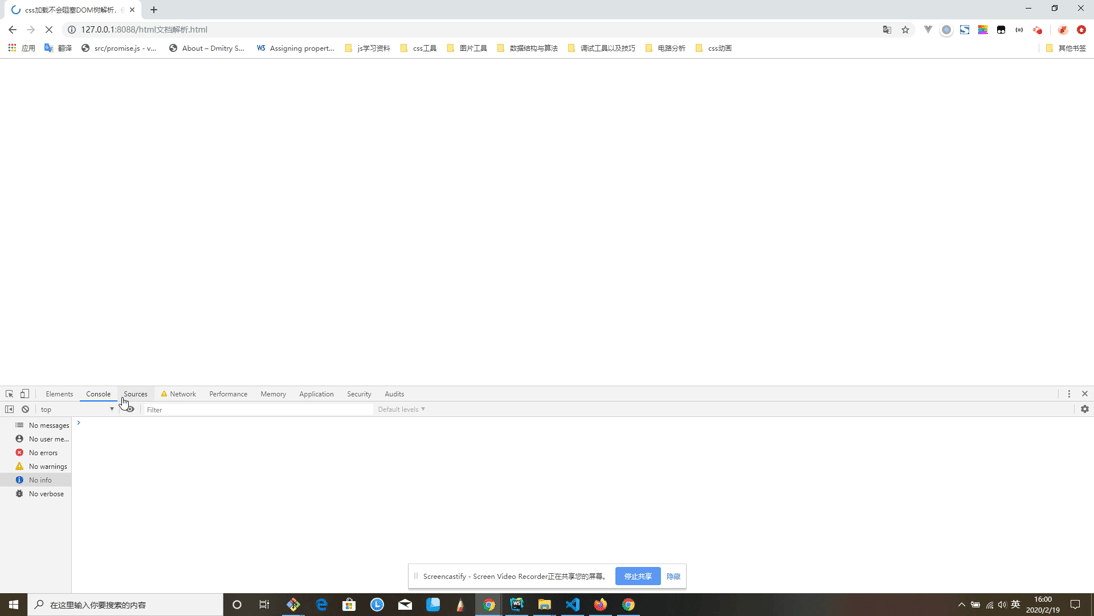
Task: Click the browser forward arrow
Action: (x=31, y=29)
